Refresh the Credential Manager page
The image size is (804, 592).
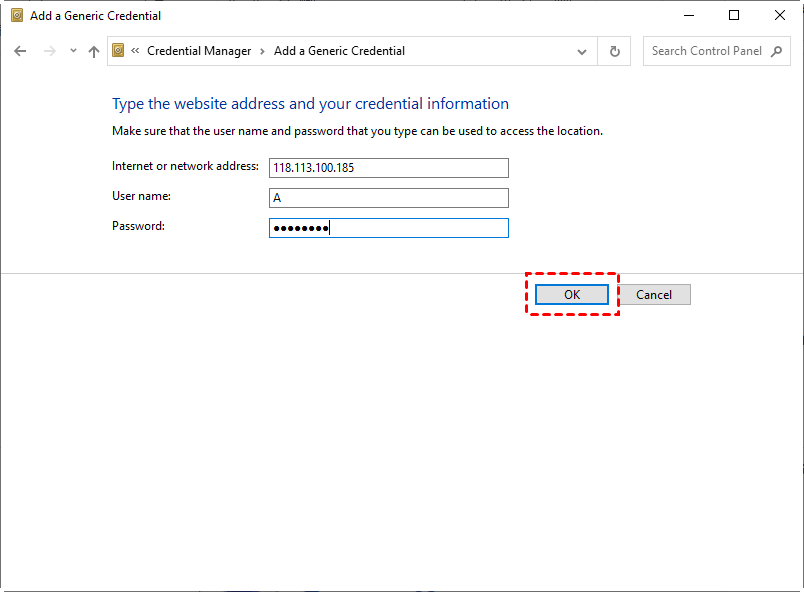coord(614,51)
